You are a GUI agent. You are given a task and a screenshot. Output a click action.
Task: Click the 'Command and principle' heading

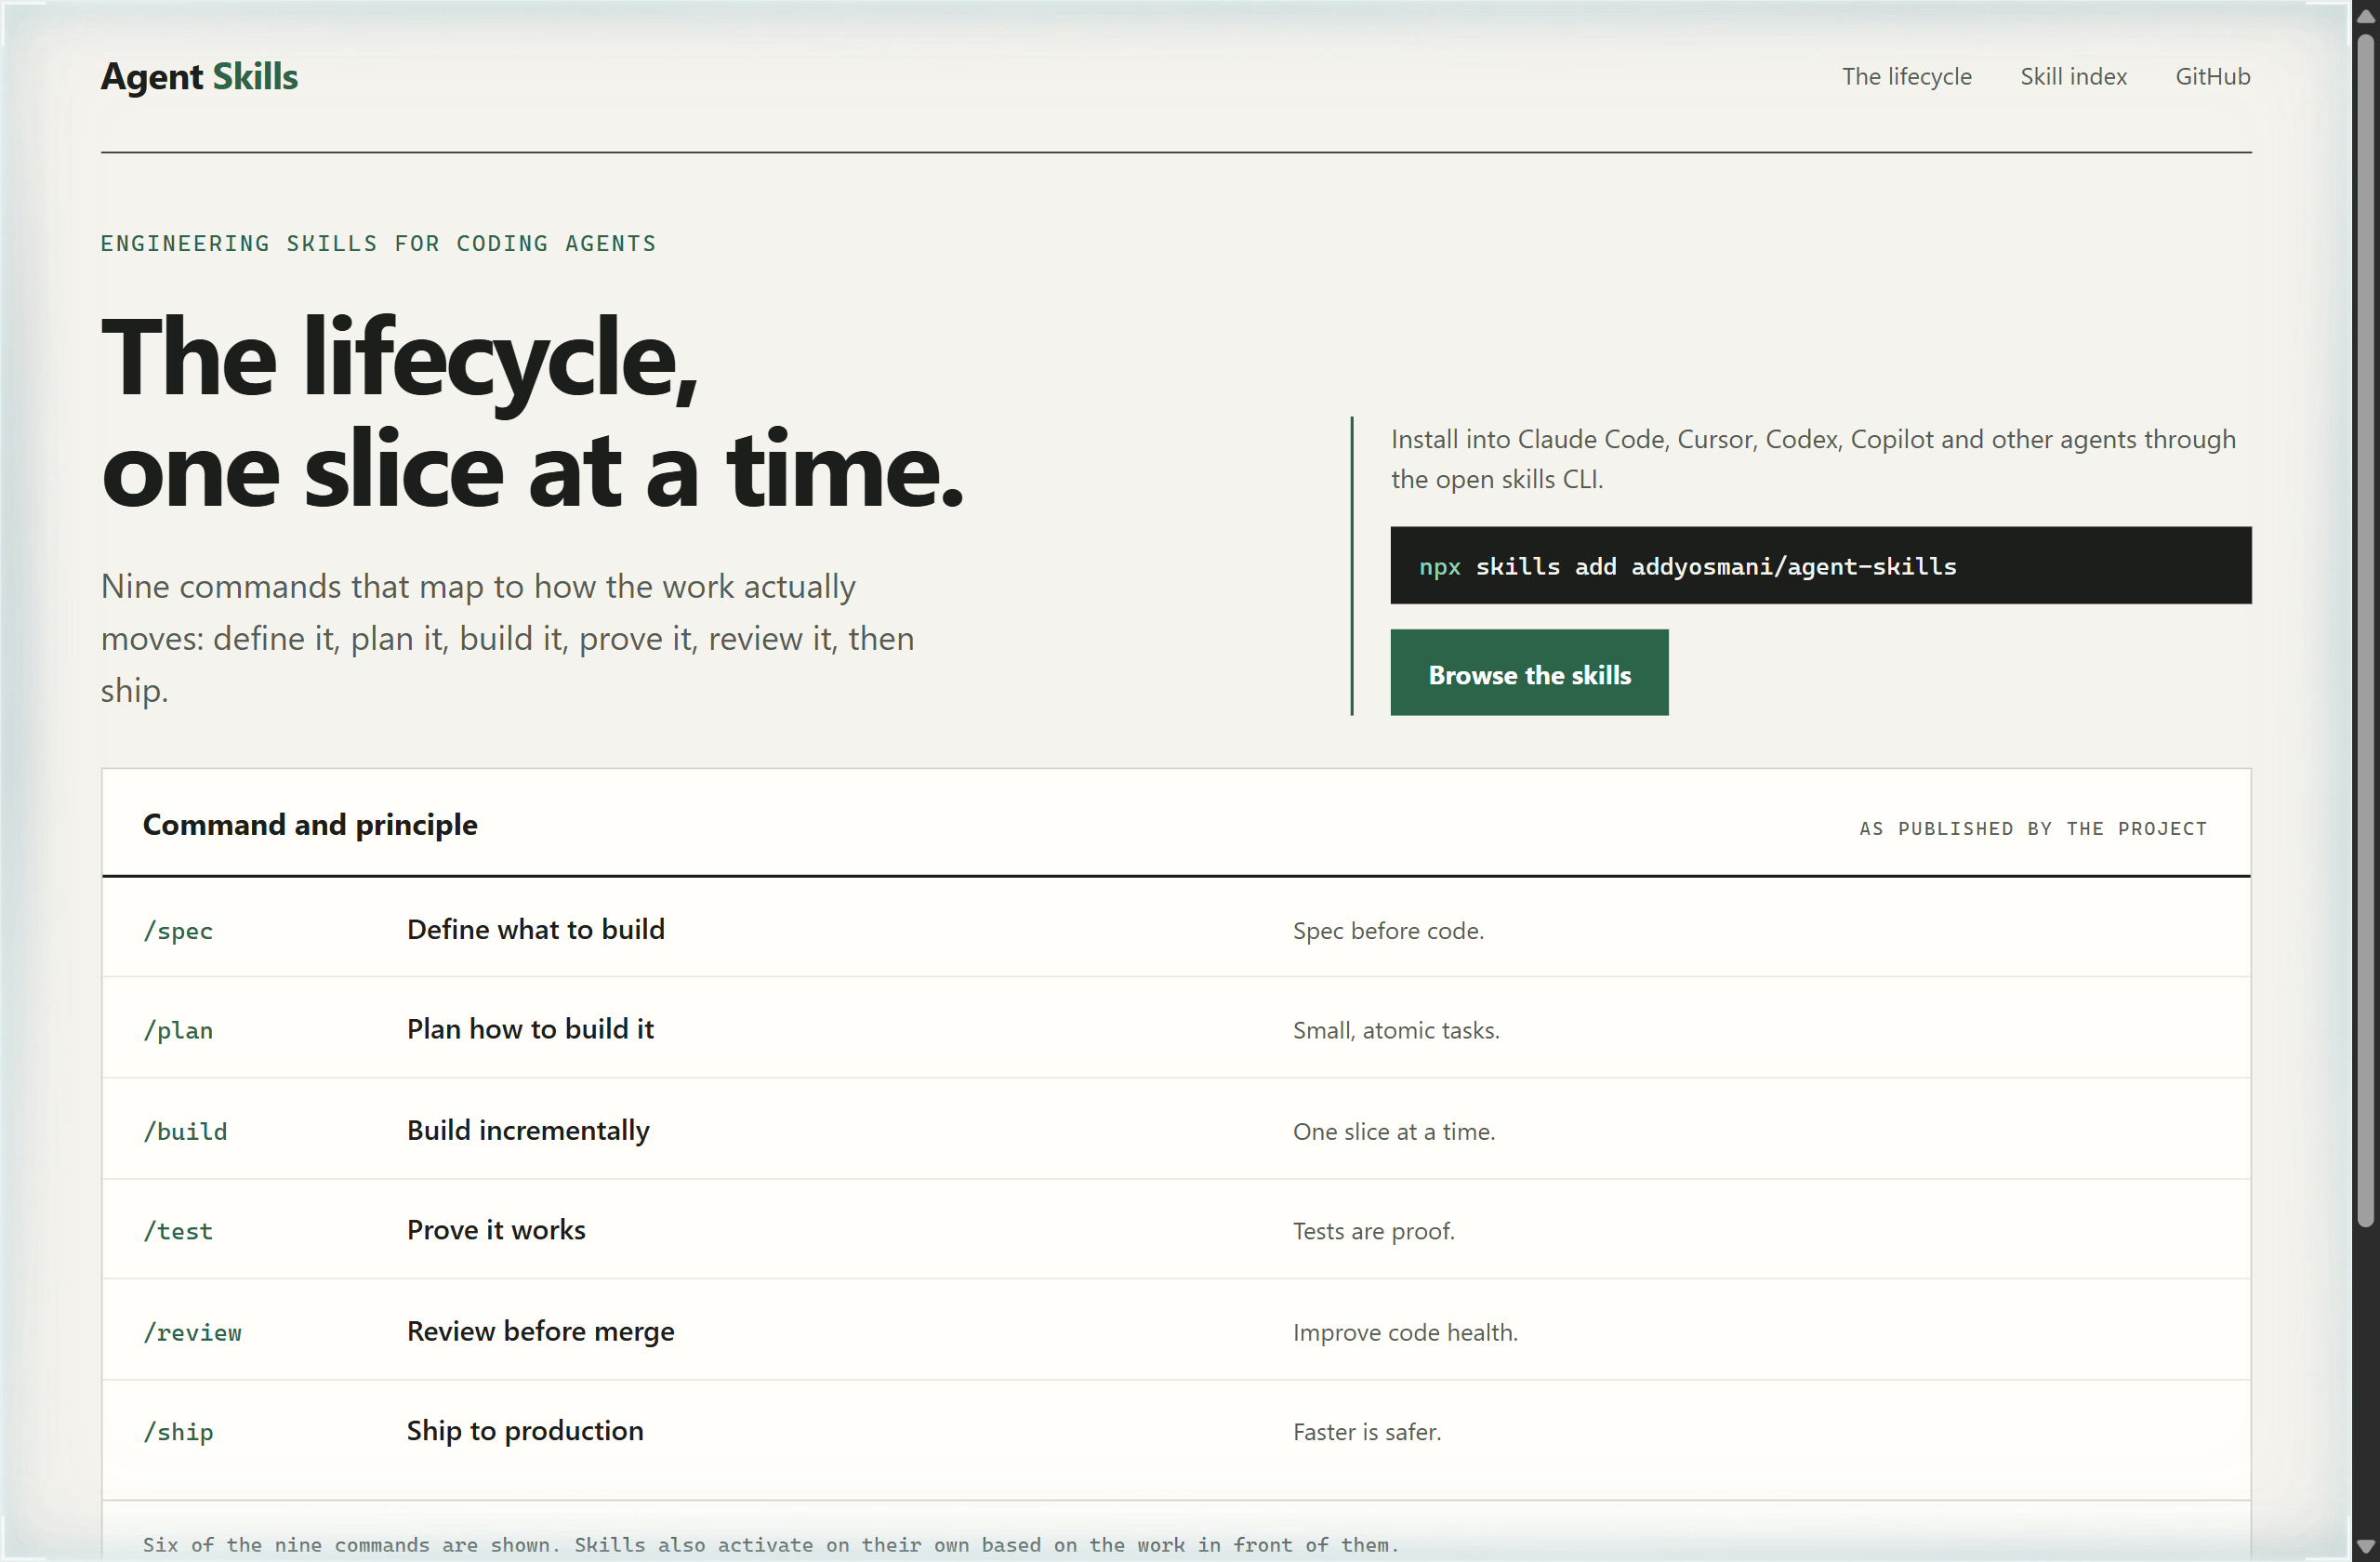tap(310, 825)
